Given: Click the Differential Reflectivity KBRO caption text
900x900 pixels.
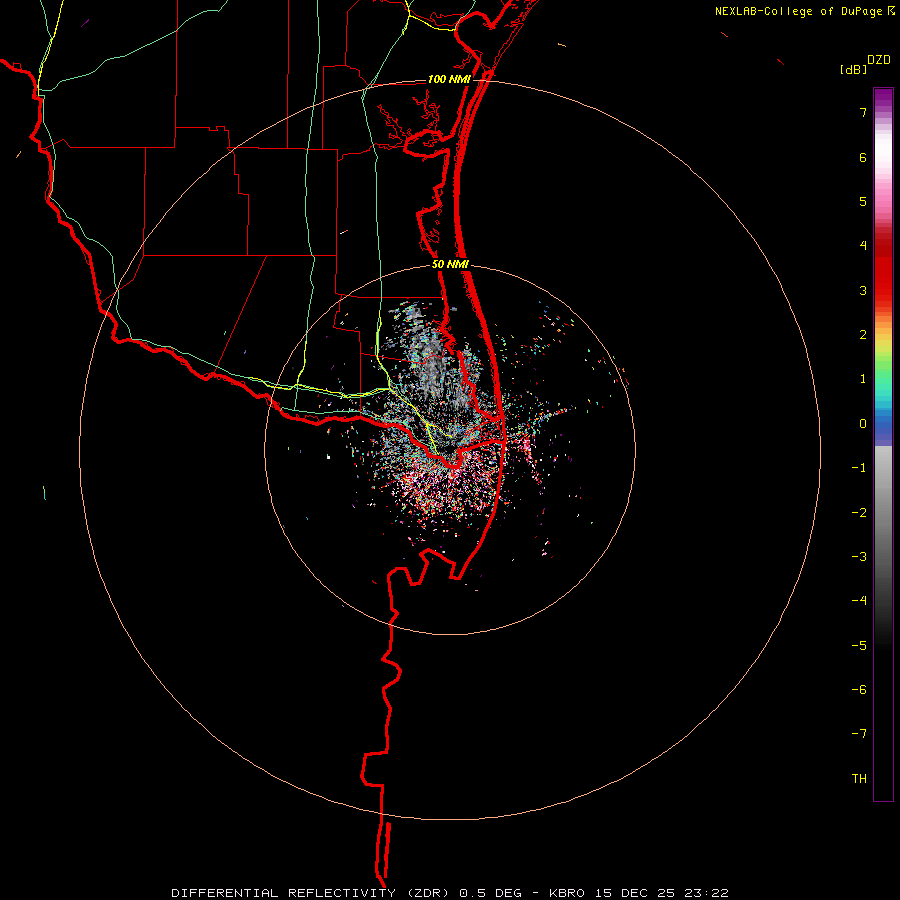Looking at the screenshot, I should [x=450, y=893].
